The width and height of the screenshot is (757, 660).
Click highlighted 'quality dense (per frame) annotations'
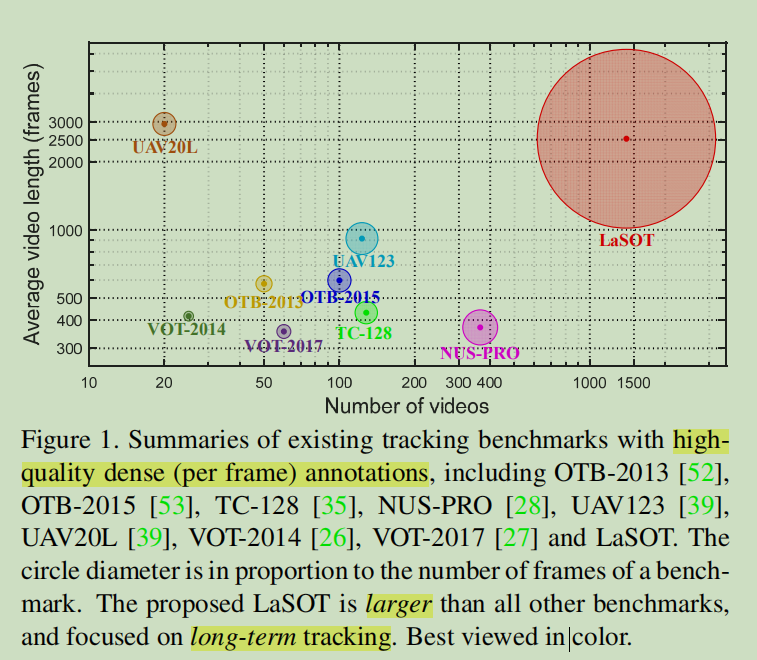(x=224, y=473)
